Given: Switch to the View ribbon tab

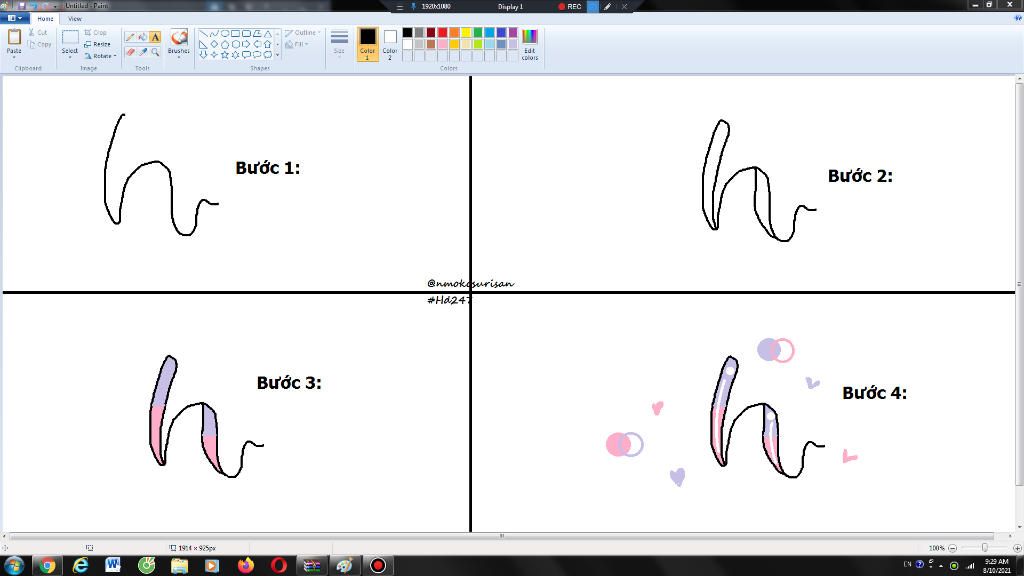Looking at the screenshot, I should (75, 19).
